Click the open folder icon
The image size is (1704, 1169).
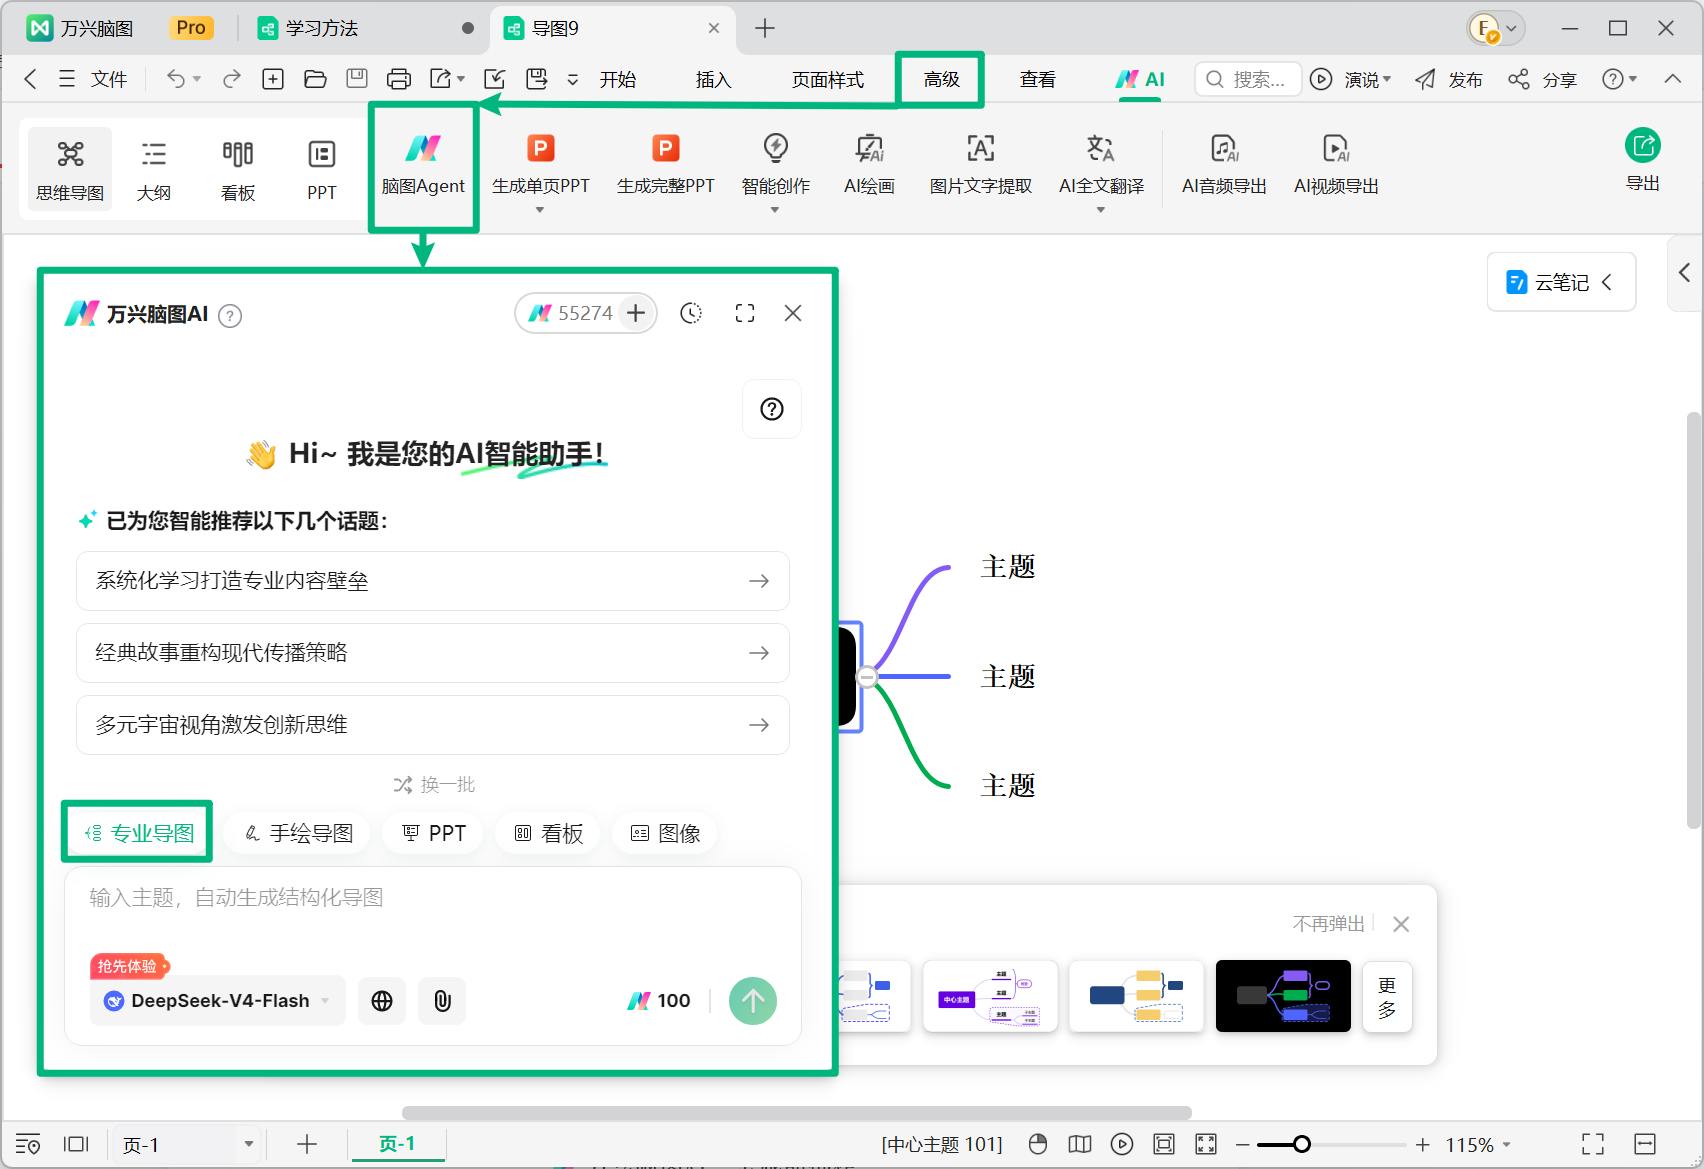[315, 79]
